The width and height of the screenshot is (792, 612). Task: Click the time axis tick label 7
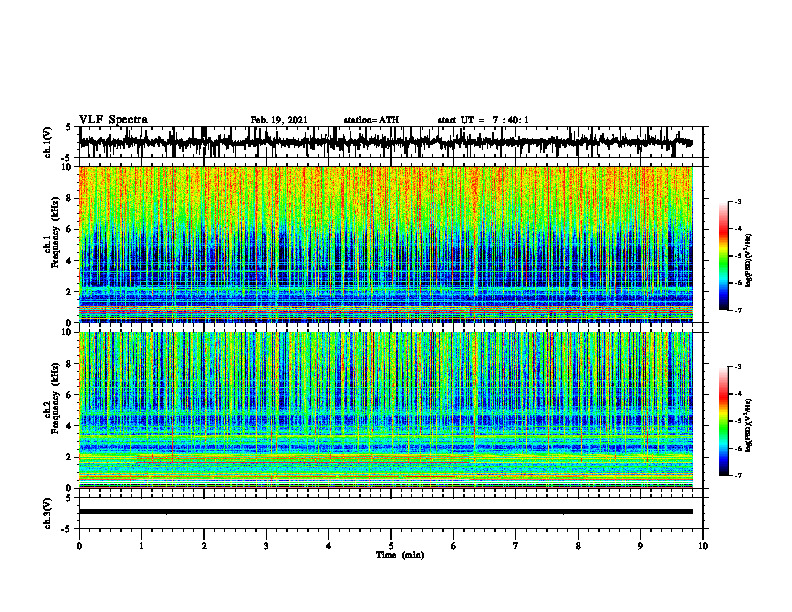[x=516, y=546]
